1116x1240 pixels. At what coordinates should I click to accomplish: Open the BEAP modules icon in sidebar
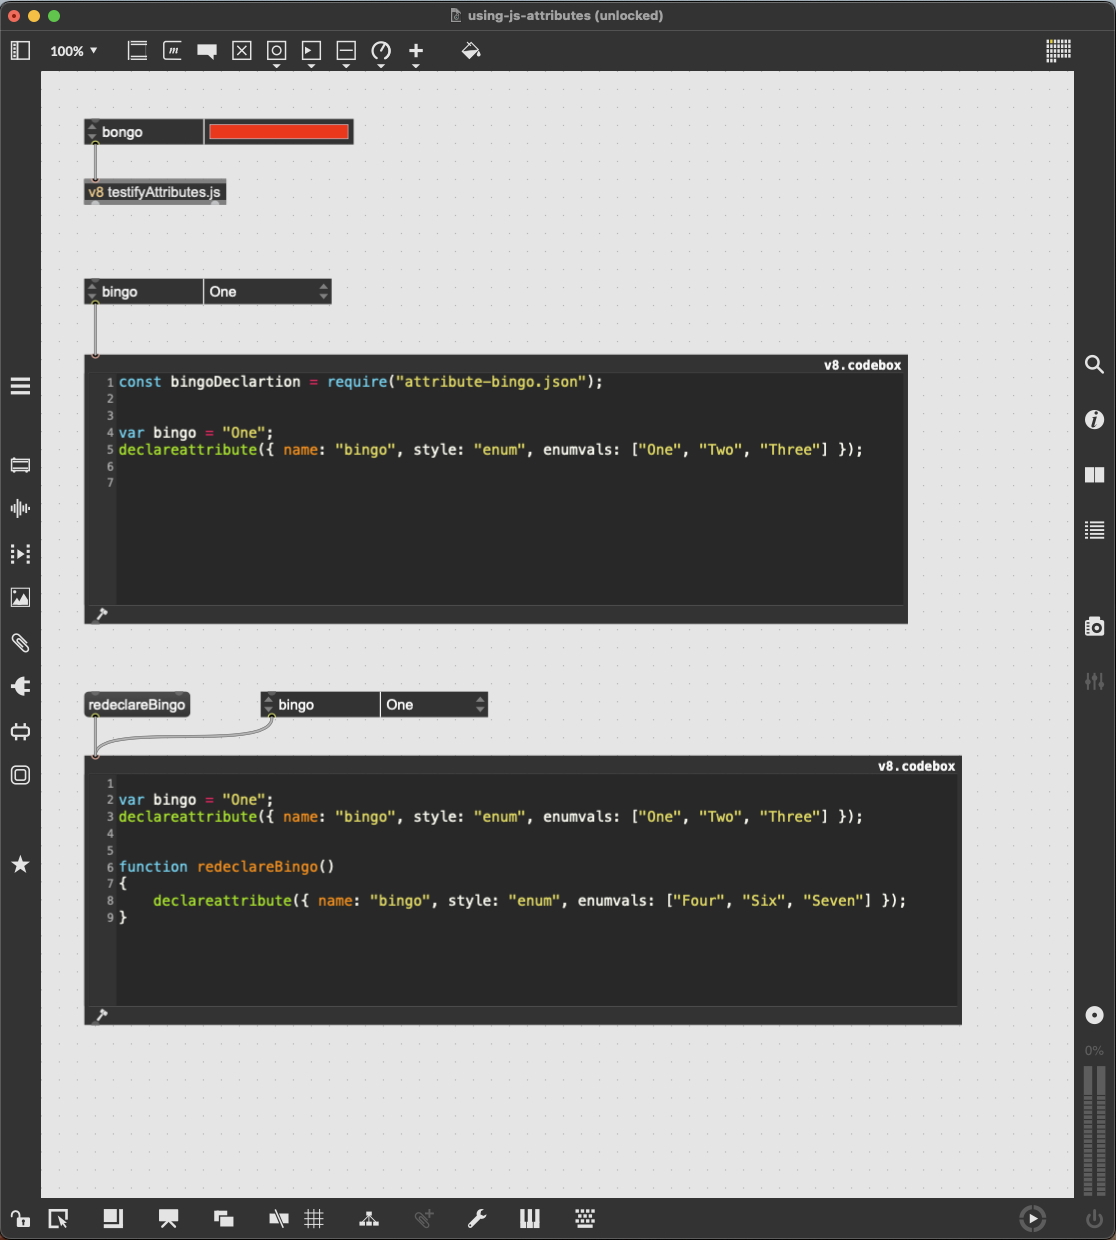(x=20, y=775)
